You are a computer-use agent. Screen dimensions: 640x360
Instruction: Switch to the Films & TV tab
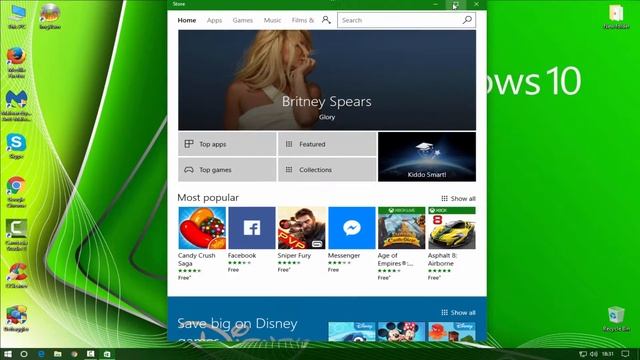click(302, 20)
